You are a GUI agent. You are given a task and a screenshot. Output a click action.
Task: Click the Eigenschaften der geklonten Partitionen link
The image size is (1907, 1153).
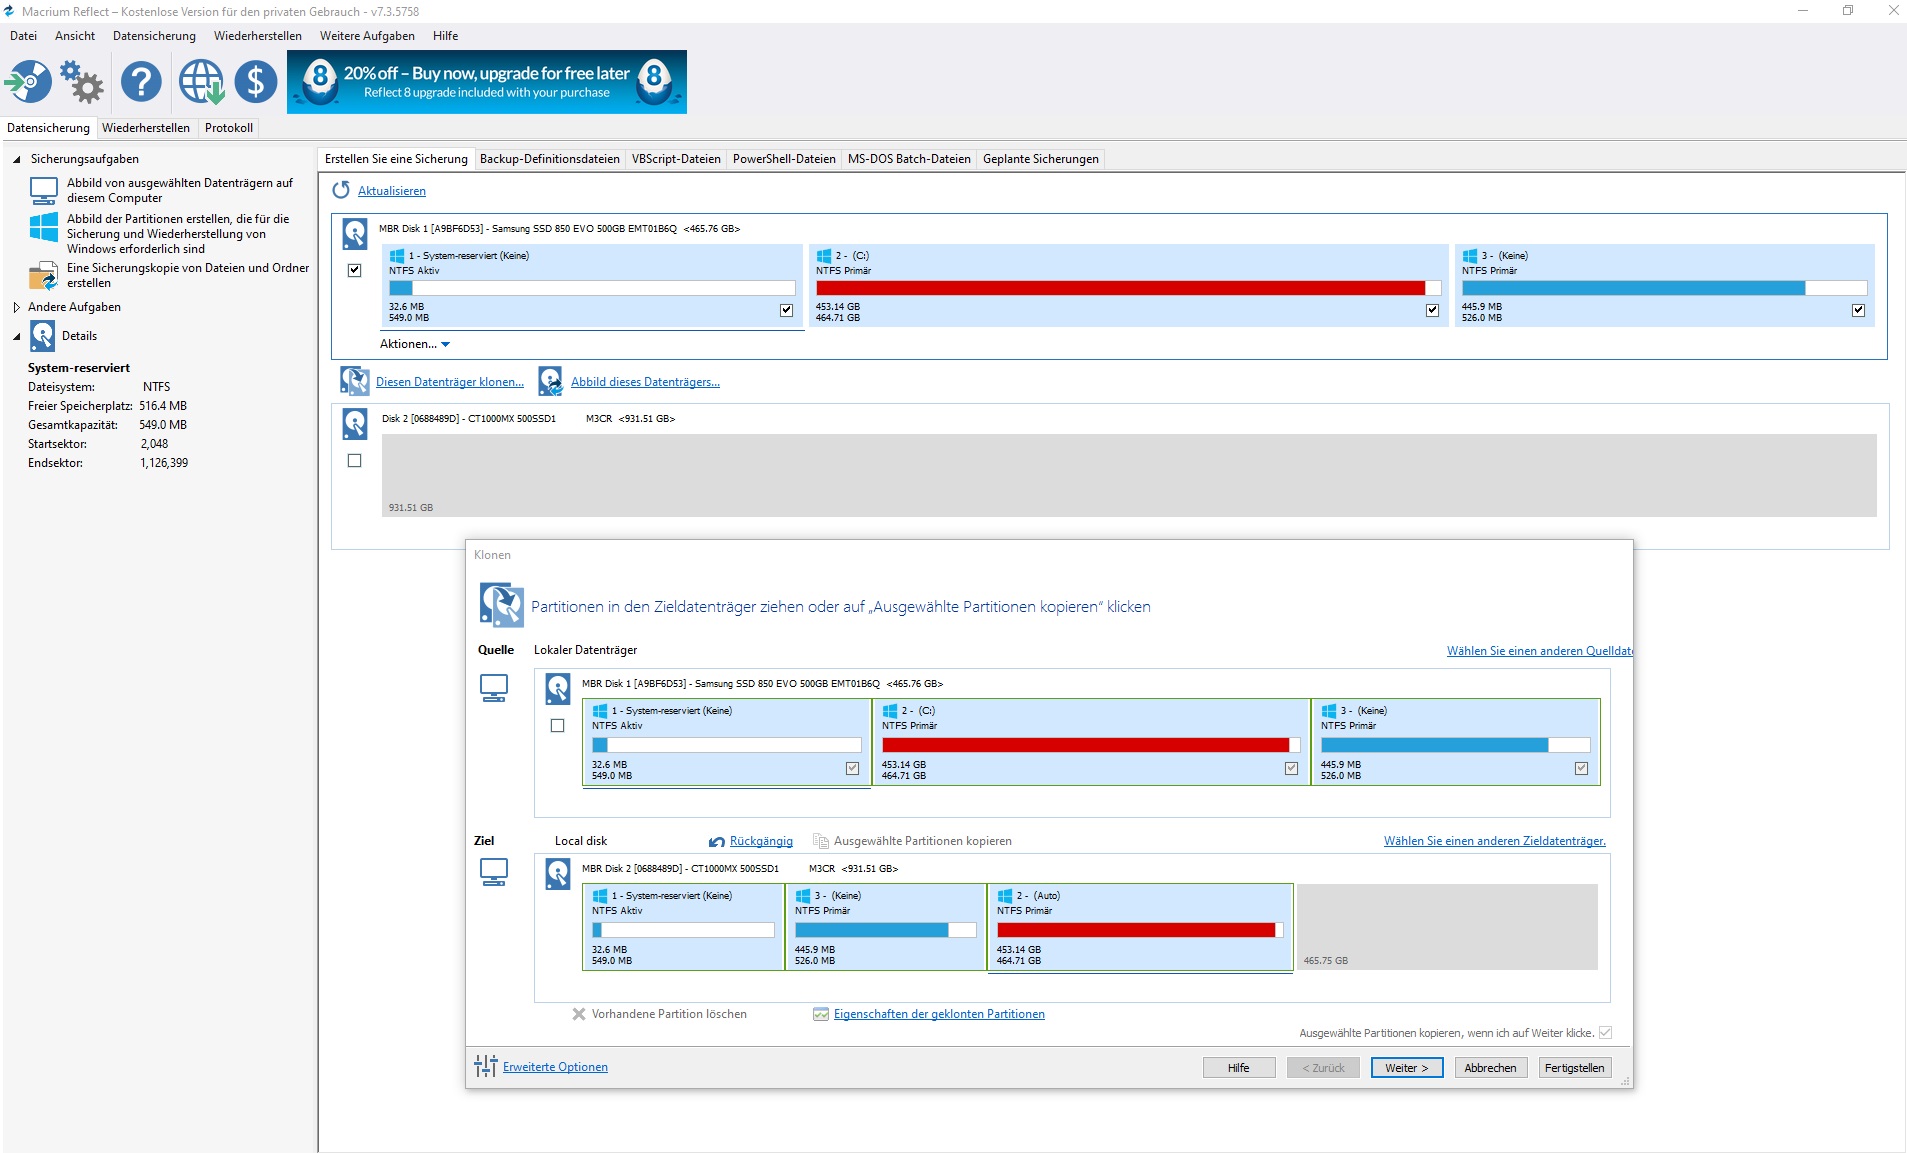[939, 1014]
